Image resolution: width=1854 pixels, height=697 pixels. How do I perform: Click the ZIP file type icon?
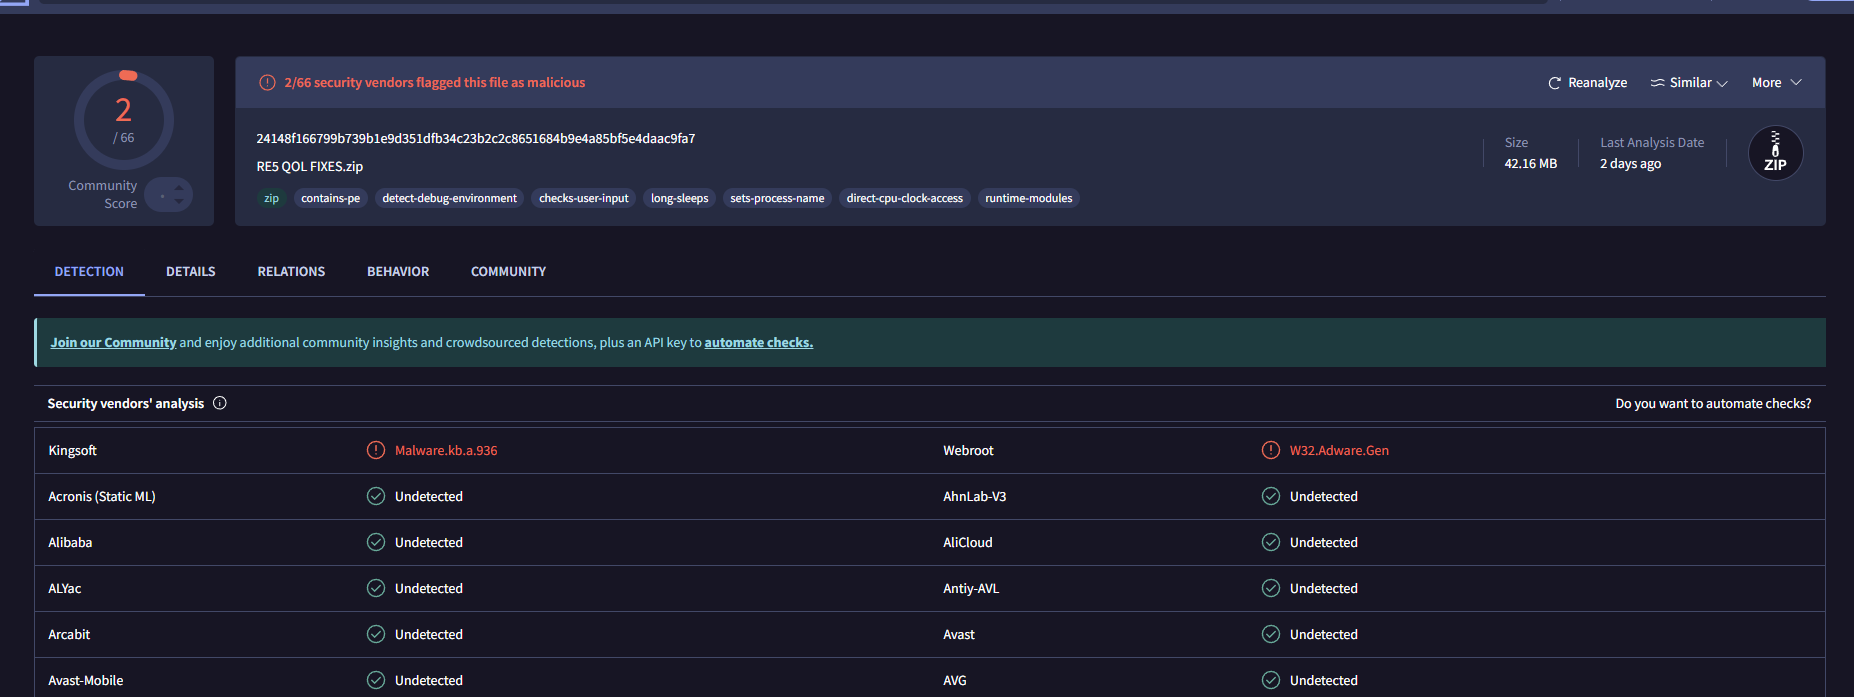[x=1775, y=153]
